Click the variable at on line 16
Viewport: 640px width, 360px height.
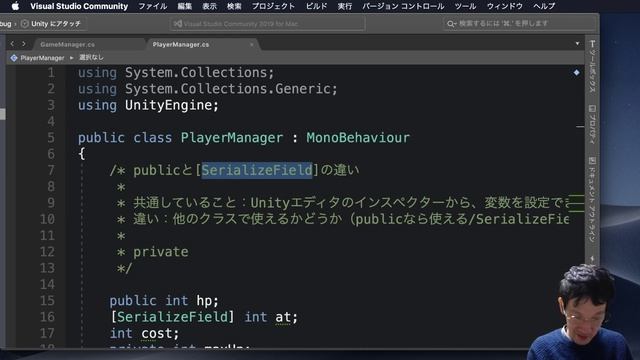coord(283,317)
